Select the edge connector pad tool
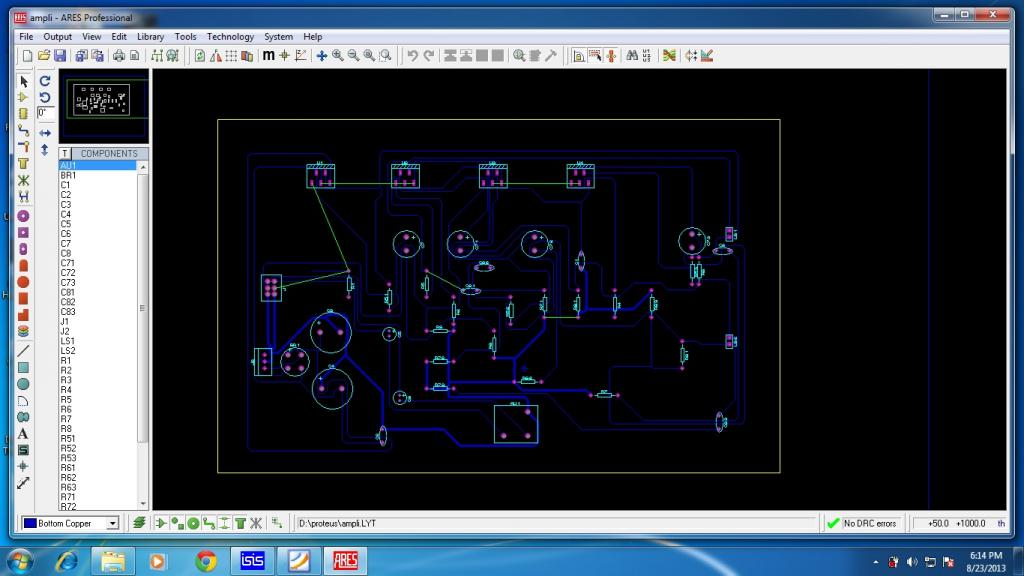1024x576 pixels. click(x=24, y=265)
